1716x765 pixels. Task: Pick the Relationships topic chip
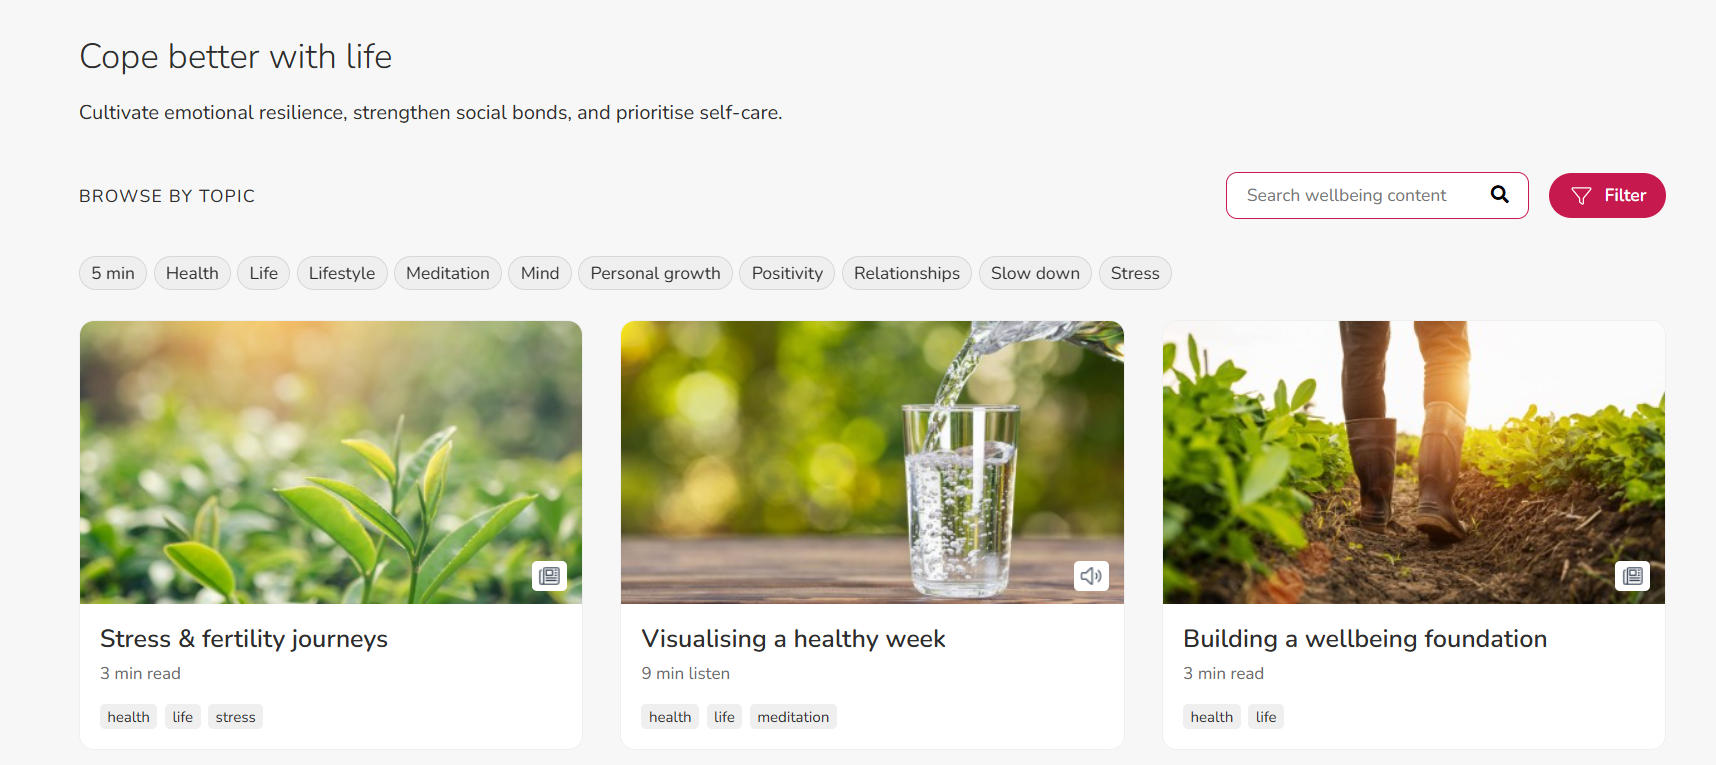click(906, 273)
